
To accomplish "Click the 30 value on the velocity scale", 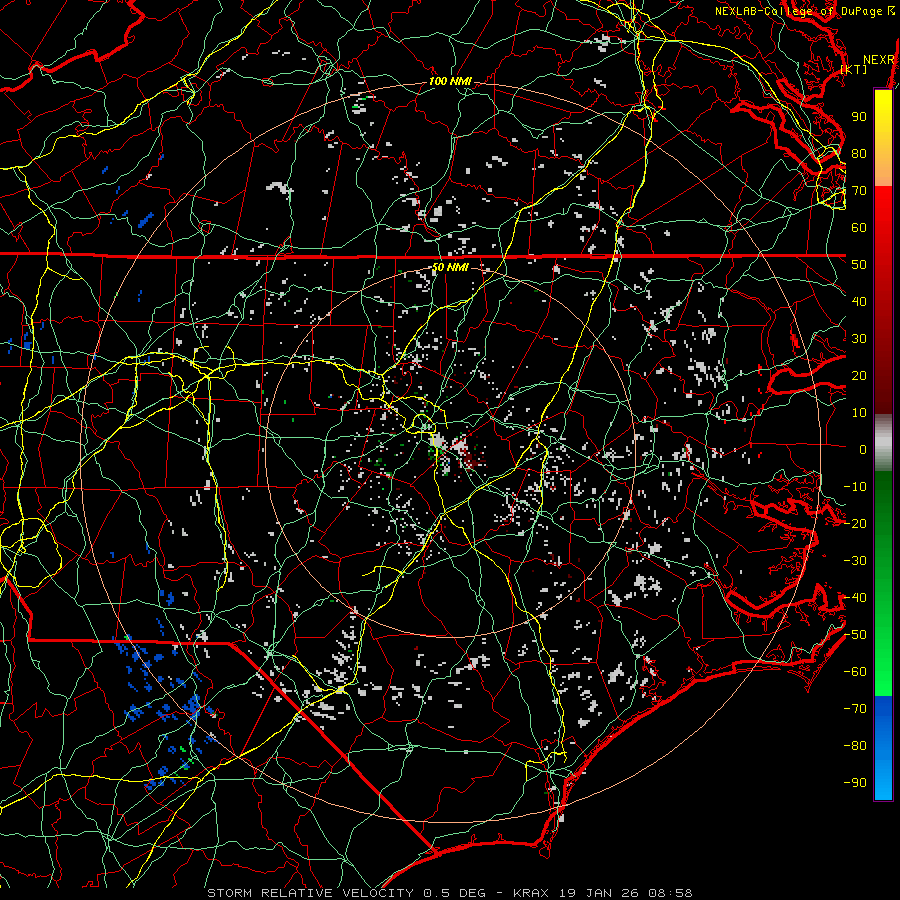I will click(859, 339).
